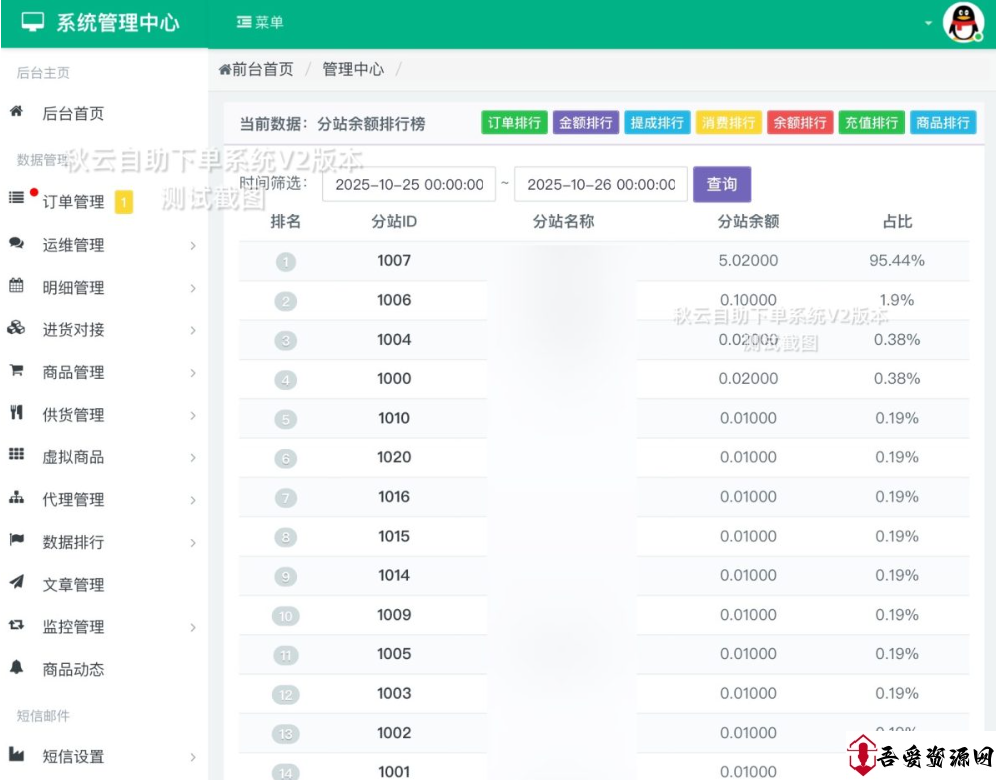Expand the 短信设置 submenu chevron

(x=193, y=757)
